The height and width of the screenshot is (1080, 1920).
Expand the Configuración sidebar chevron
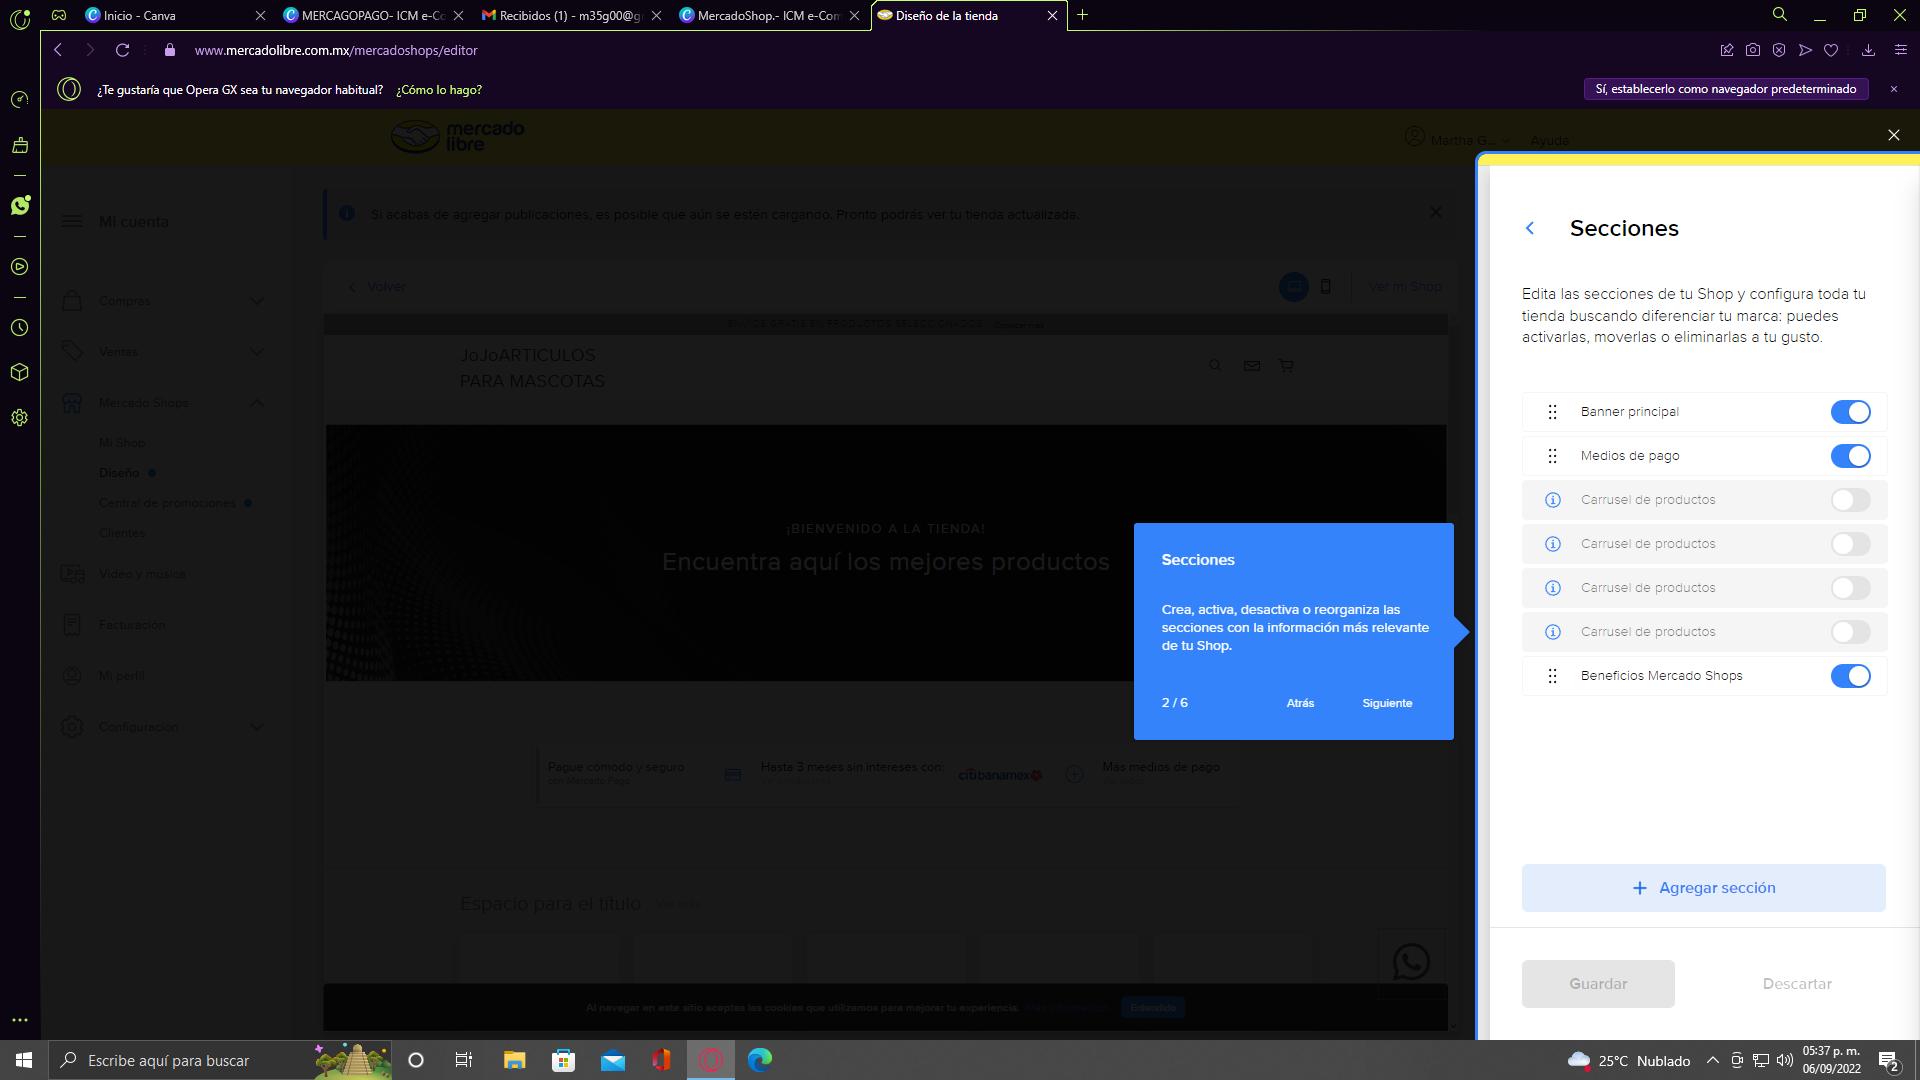(256, 727)
